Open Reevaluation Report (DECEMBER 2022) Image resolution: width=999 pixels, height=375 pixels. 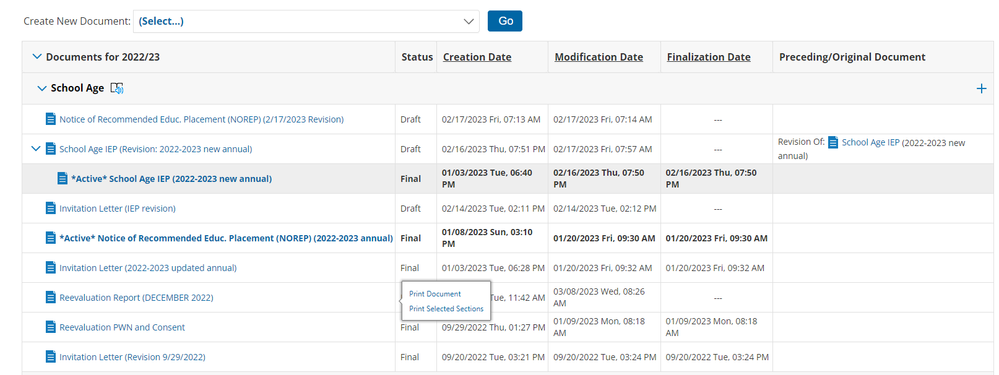136,298
